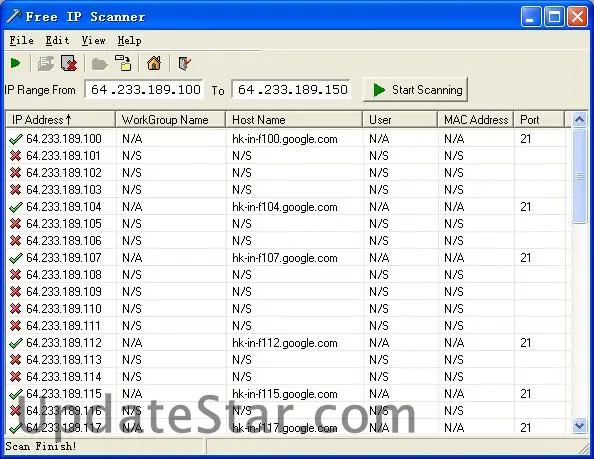Select row with IP 64.233.189.111
This screenshot has width=594, height=459.
(288, 326)
